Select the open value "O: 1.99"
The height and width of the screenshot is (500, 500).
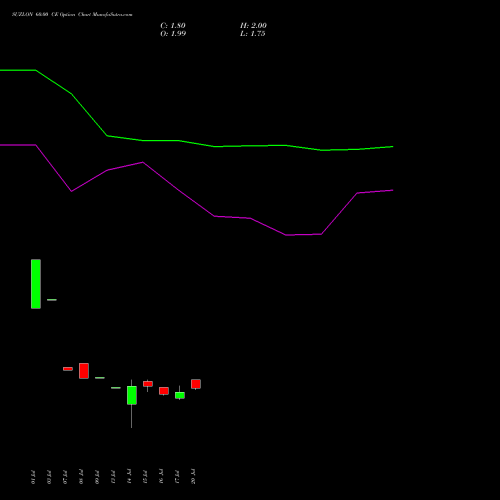tap(173, 34)
